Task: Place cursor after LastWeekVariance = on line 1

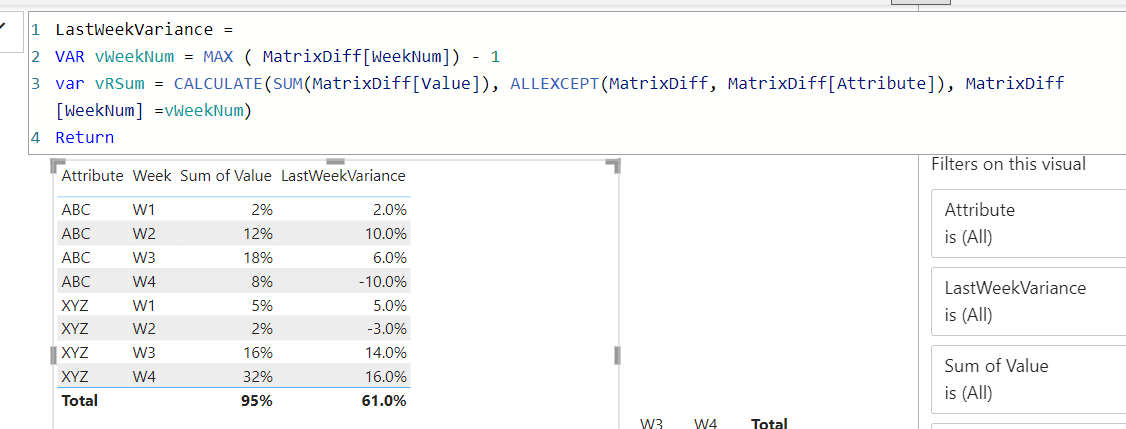Action: (x=234, y=29)
